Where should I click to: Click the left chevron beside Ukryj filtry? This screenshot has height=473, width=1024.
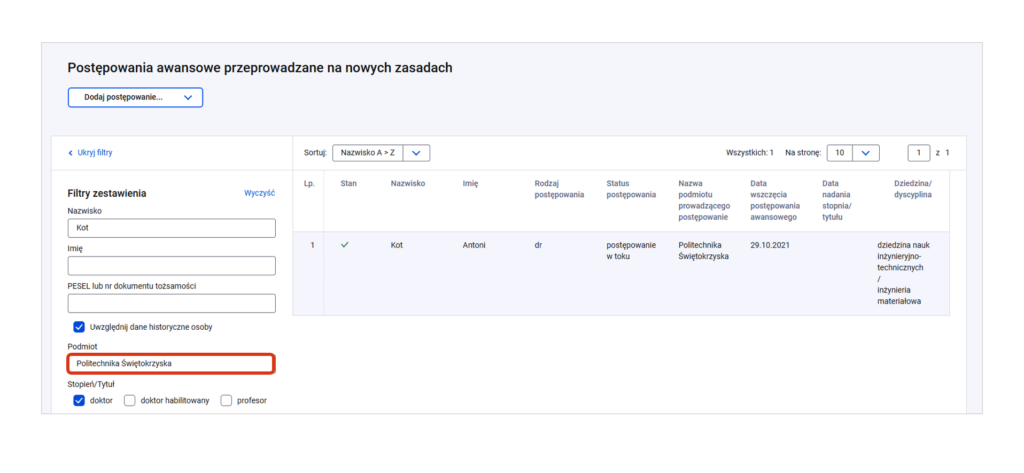[x=70, y=153]
